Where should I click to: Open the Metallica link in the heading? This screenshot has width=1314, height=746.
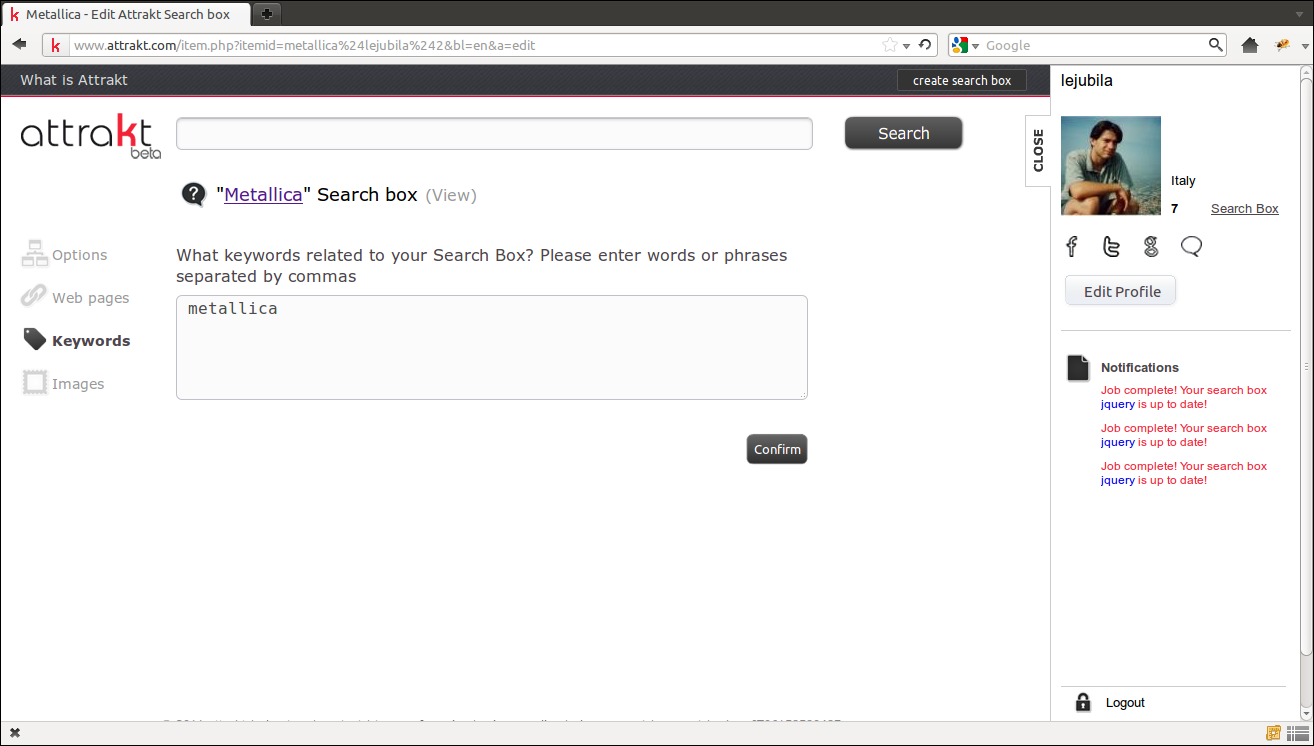click(263, 195)
